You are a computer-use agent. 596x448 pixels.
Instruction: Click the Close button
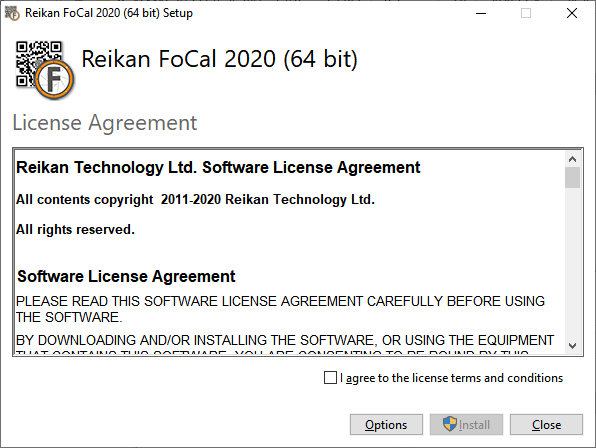point(546,424)
